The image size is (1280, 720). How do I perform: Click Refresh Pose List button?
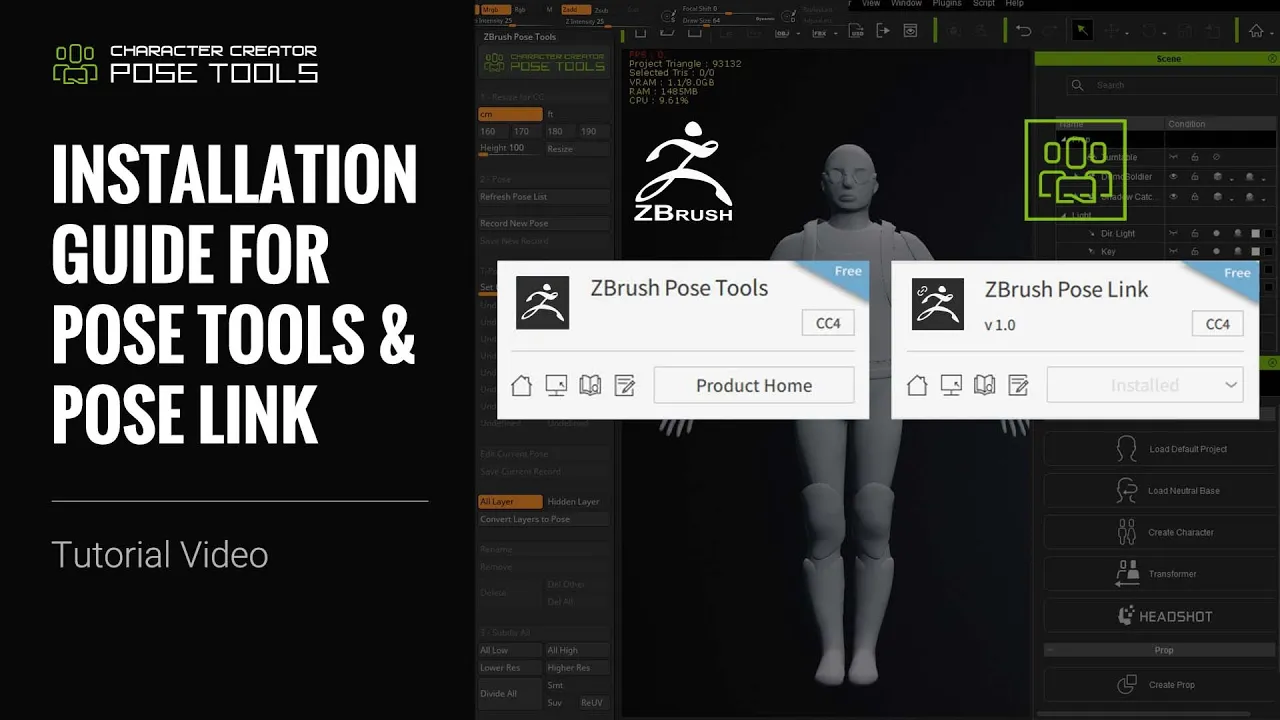[544, 197]
